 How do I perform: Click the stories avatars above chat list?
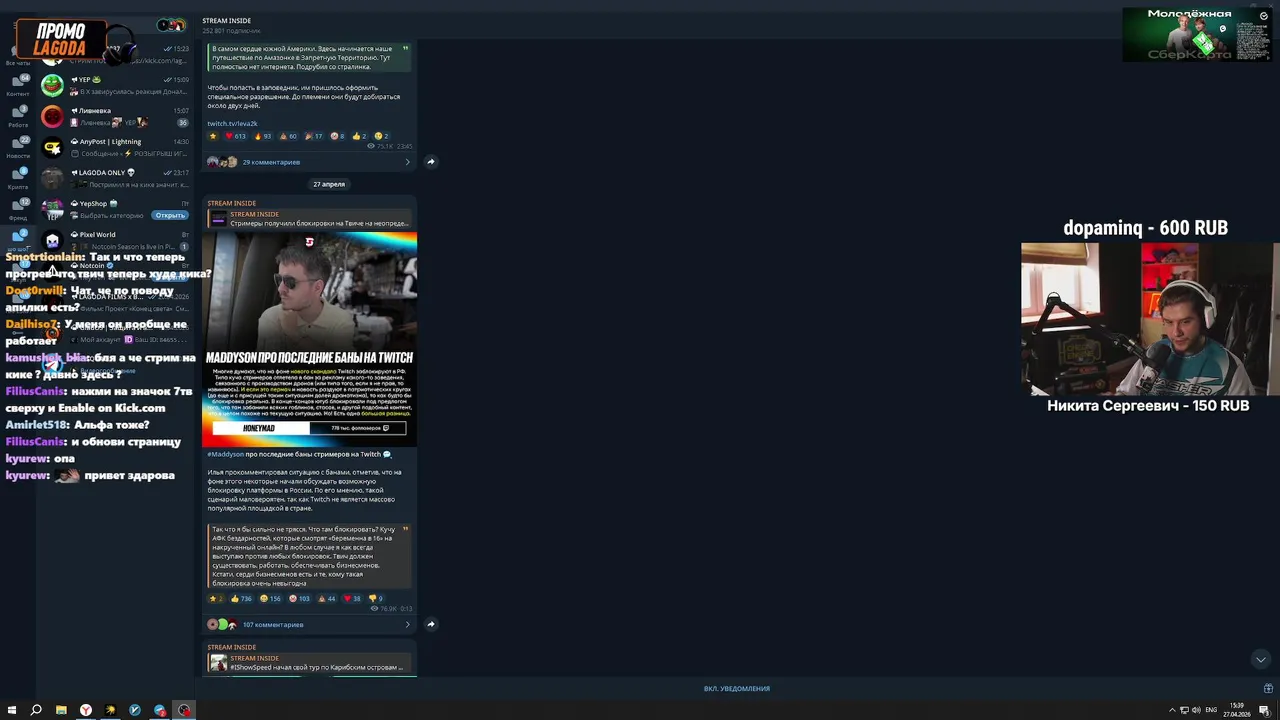(172, 25)
